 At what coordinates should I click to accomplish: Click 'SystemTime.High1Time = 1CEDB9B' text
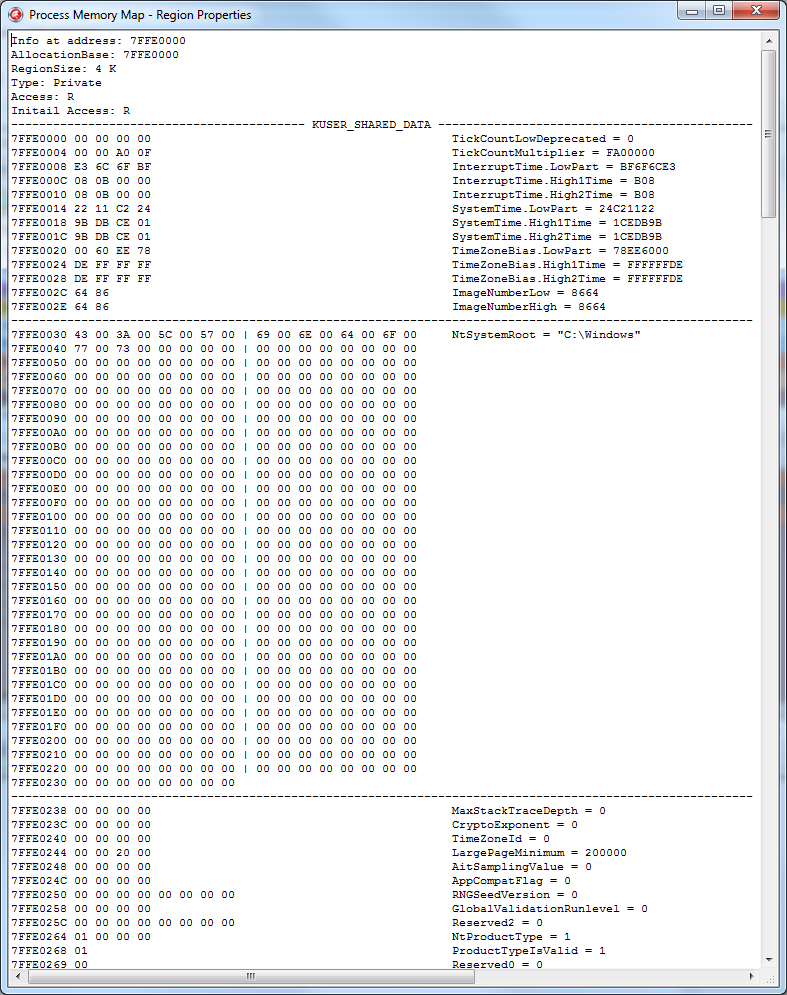[x=557, y=222]
